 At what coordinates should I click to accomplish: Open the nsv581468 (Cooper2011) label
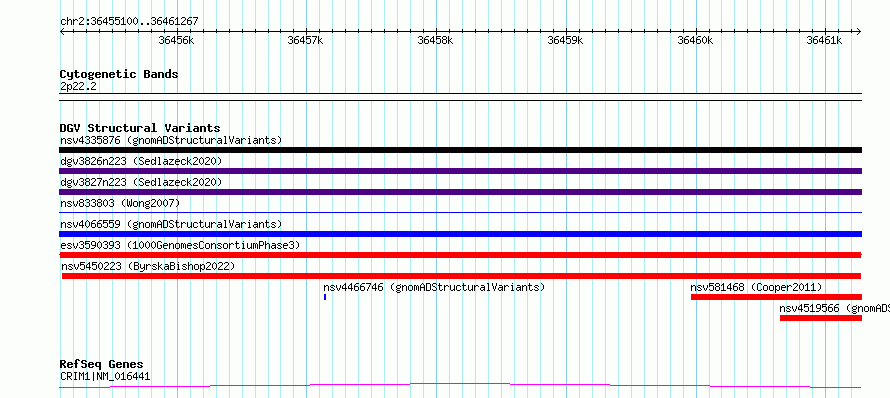(x=756, y=287)
